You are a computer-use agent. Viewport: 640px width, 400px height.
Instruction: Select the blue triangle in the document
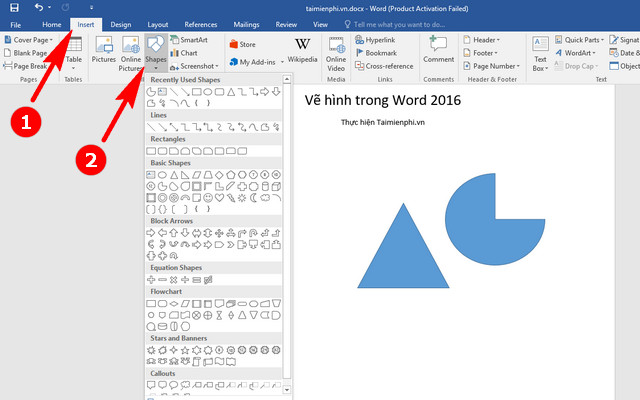403,253
